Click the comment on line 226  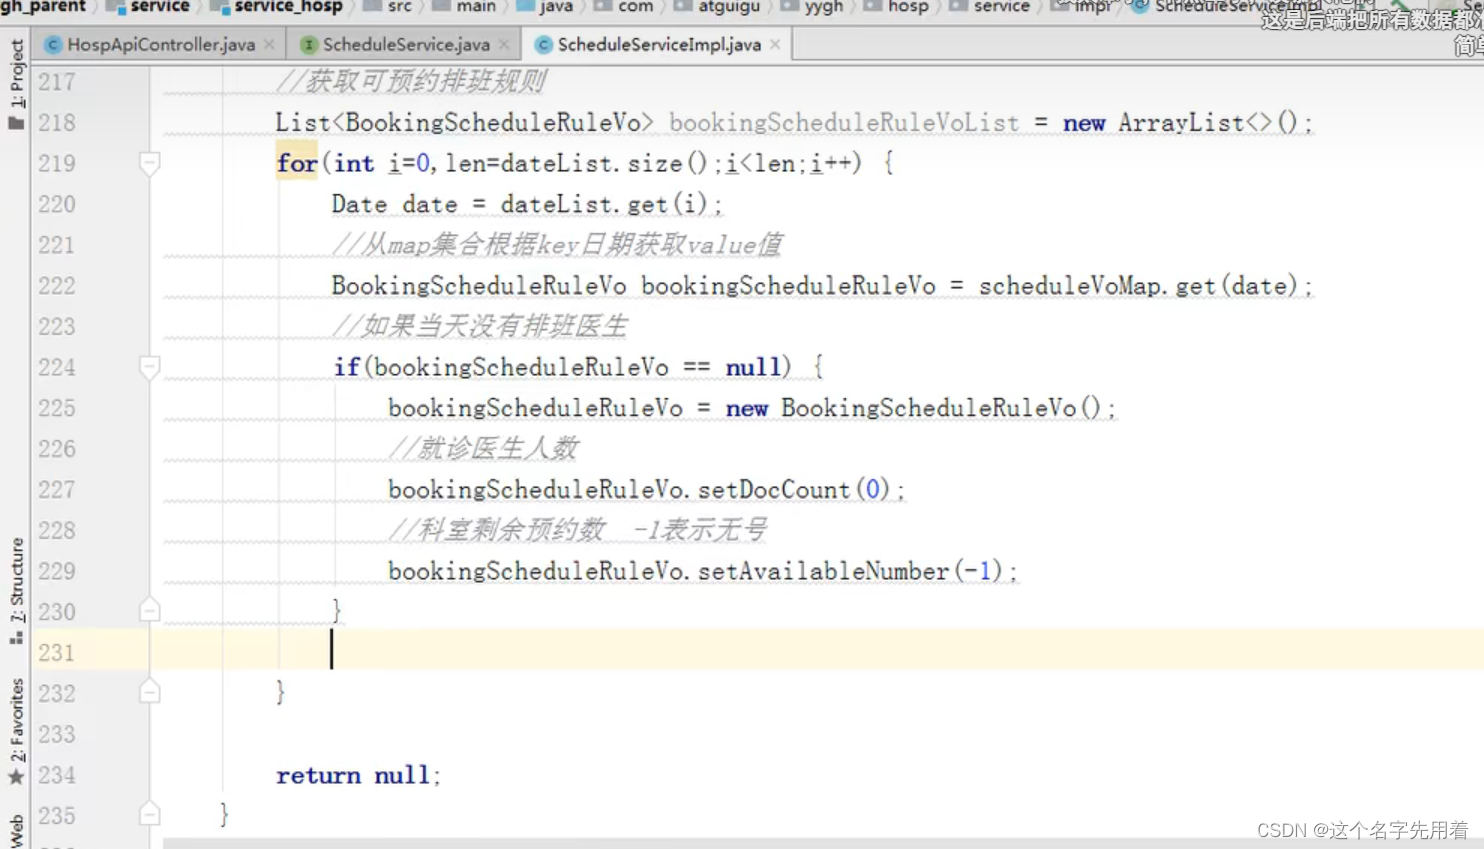[483, 448]
